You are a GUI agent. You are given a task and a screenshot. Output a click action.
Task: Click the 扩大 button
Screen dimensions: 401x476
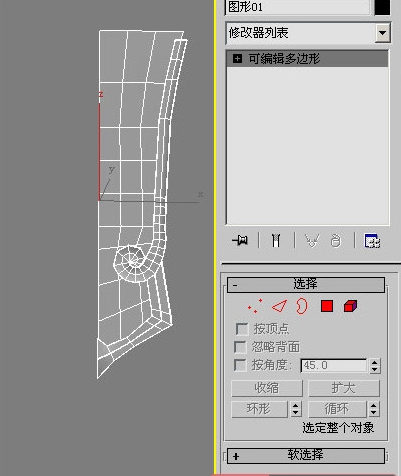(x=344, y=388)
